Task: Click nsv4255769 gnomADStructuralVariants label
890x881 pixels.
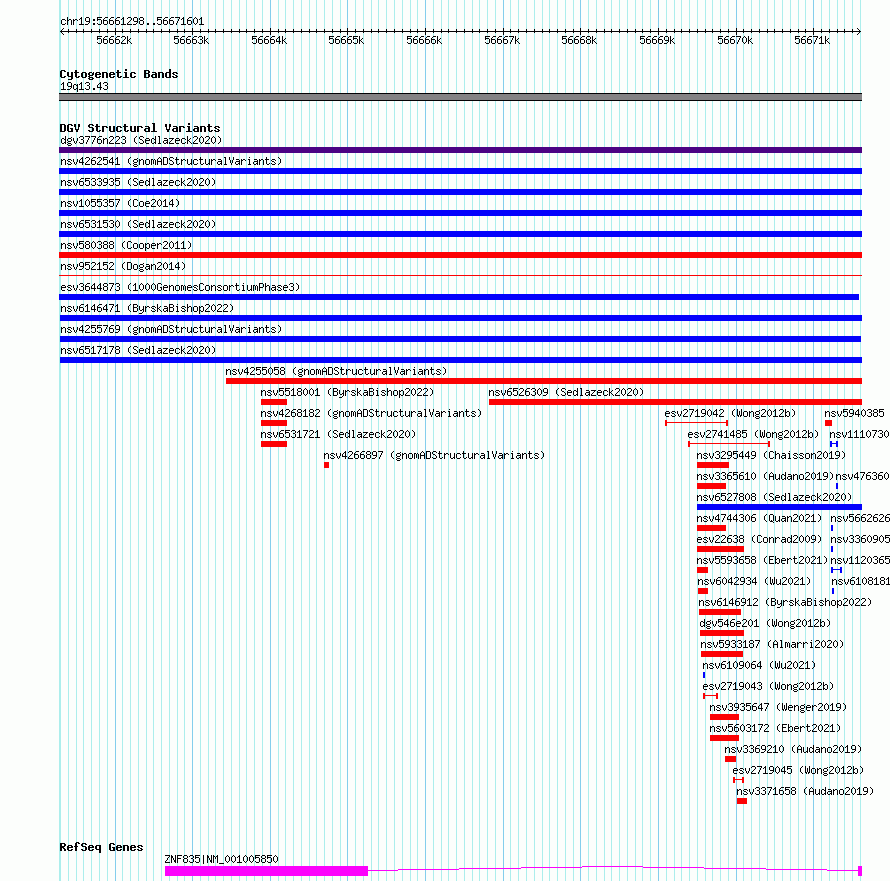Action: tap(171, 329)
